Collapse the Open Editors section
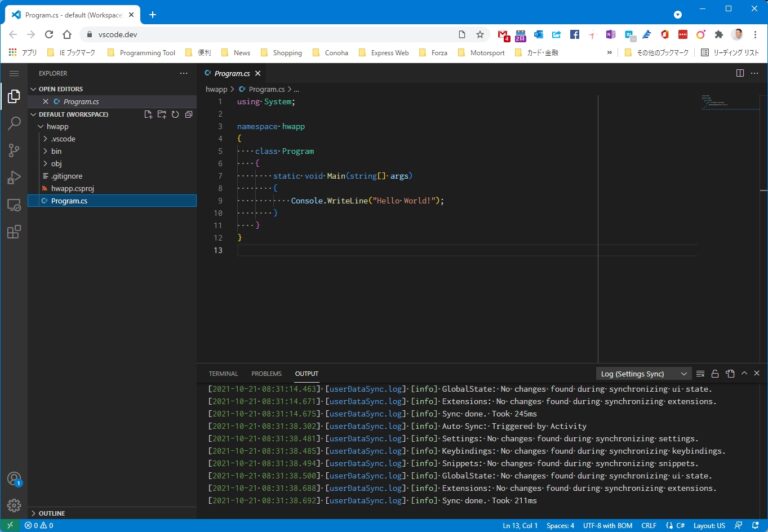The width and height of the screenshot is (768, 532). pyautogui.click(x=113, y=89)
